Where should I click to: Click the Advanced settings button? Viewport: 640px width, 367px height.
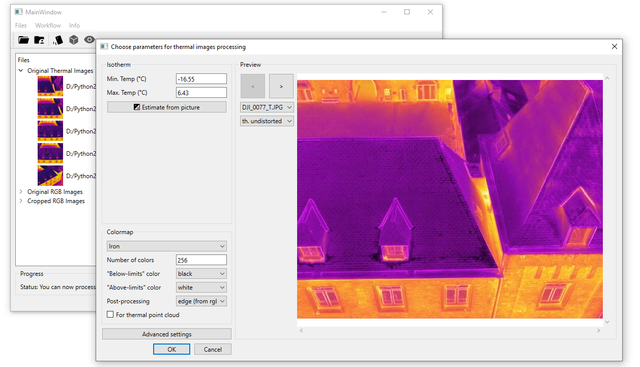coord(167,334)
